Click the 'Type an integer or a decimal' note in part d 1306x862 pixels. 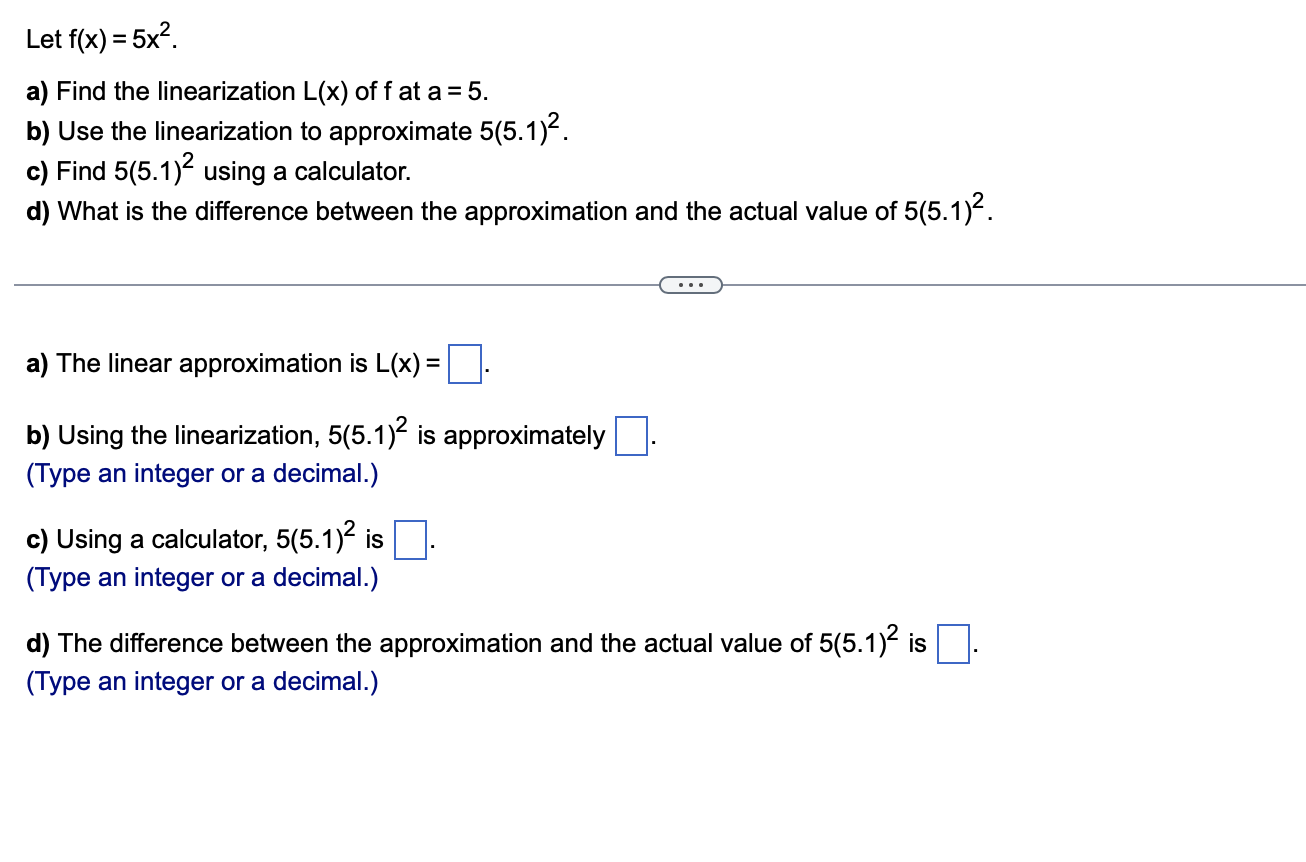[x=201, y=681]
